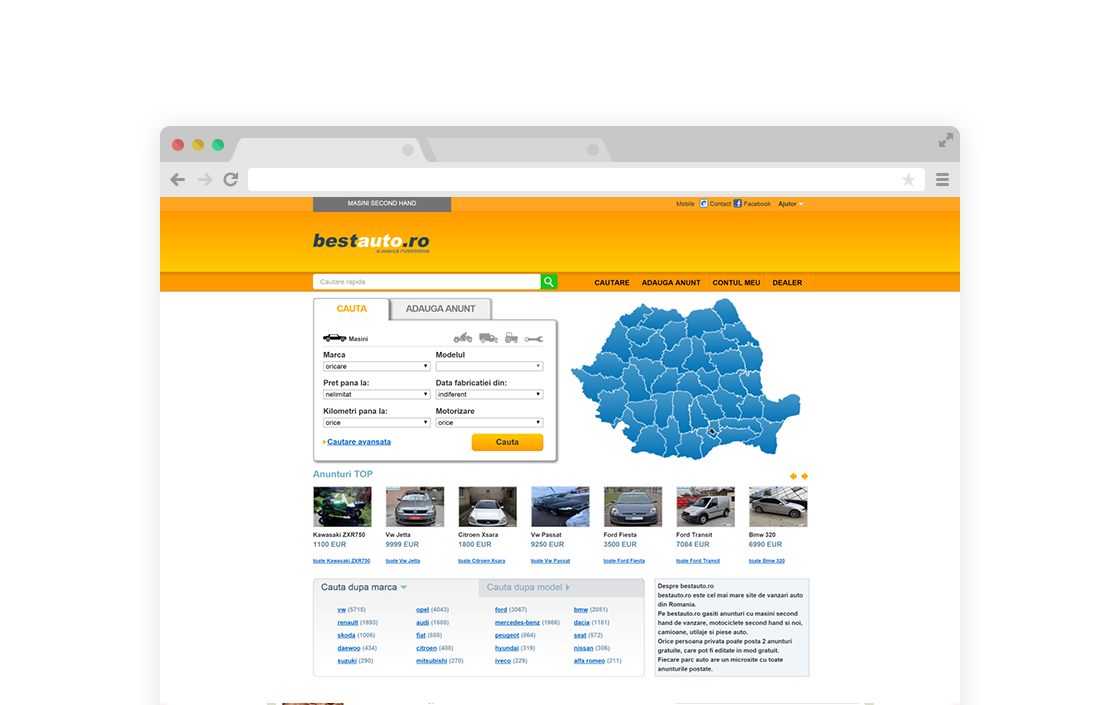Switch to the ADAUGA ANUNT tab
The image size is (1120, 705).
(x=441, y=309)
